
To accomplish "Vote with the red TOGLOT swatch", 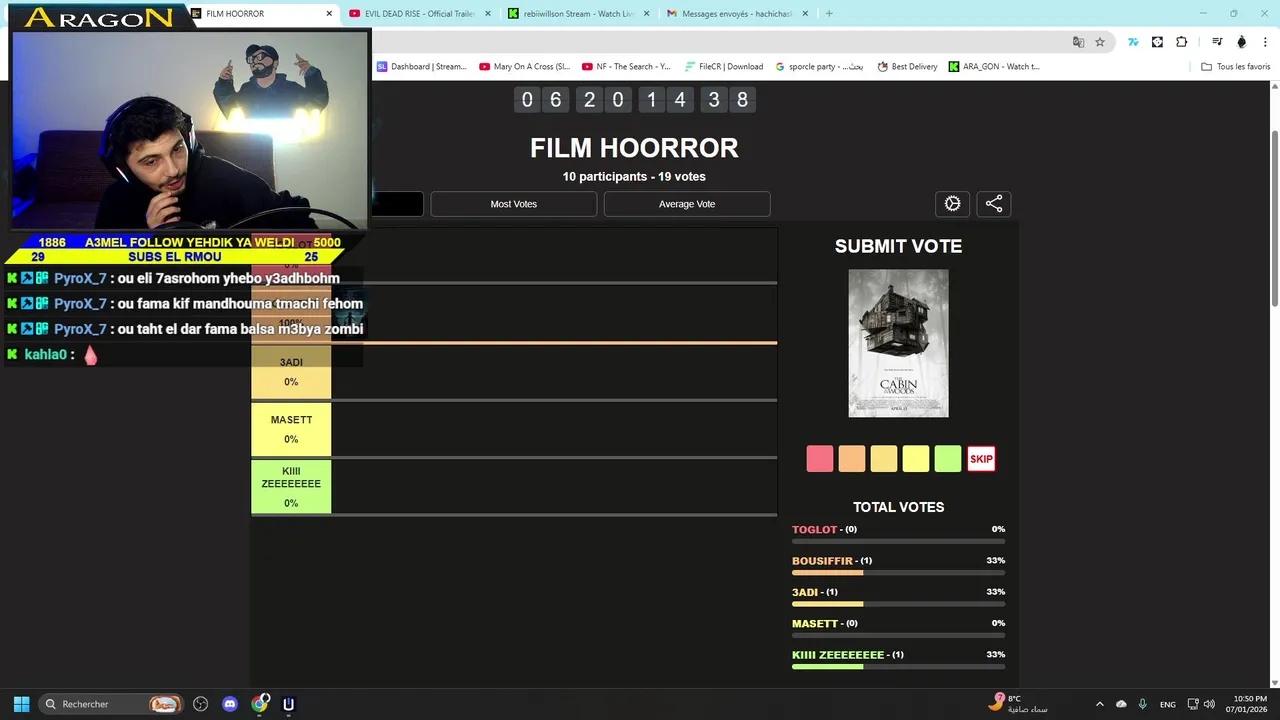I will (820, 459).
